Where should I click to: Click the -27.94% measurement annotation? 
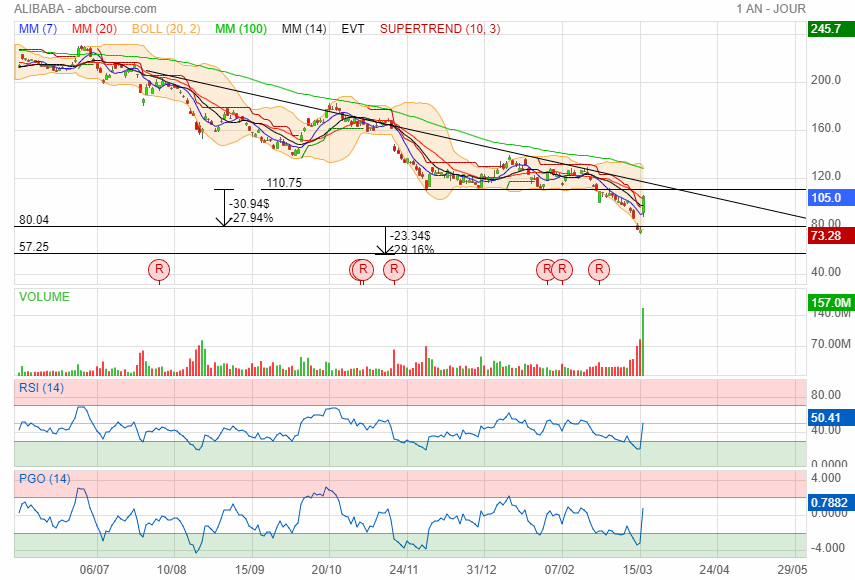click(x=251, y=218)
